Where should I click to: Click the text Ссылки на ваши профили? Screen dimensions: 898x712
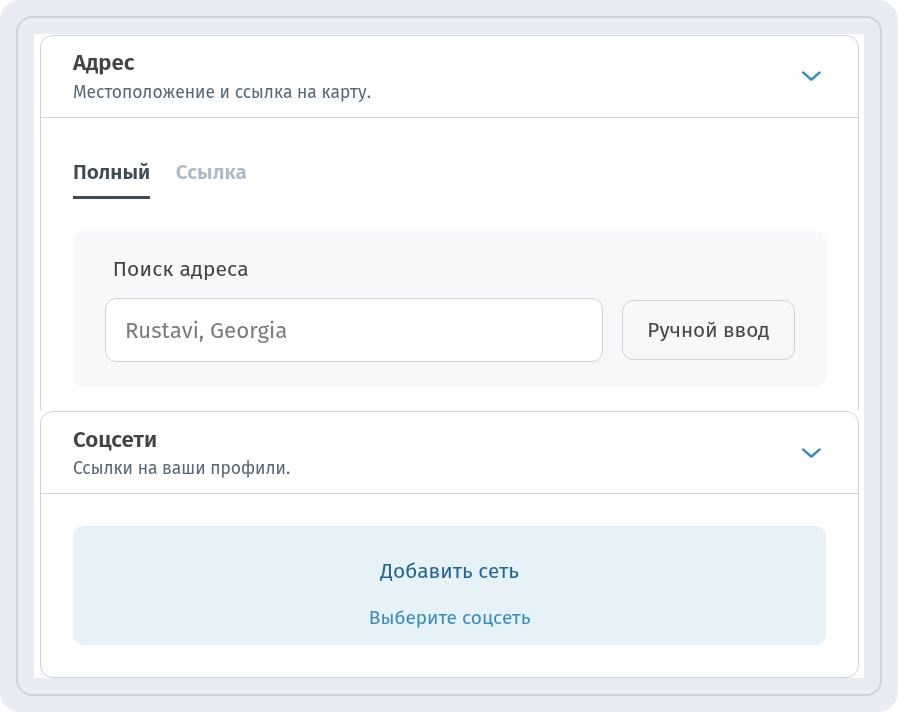click(x=182, y=468)
